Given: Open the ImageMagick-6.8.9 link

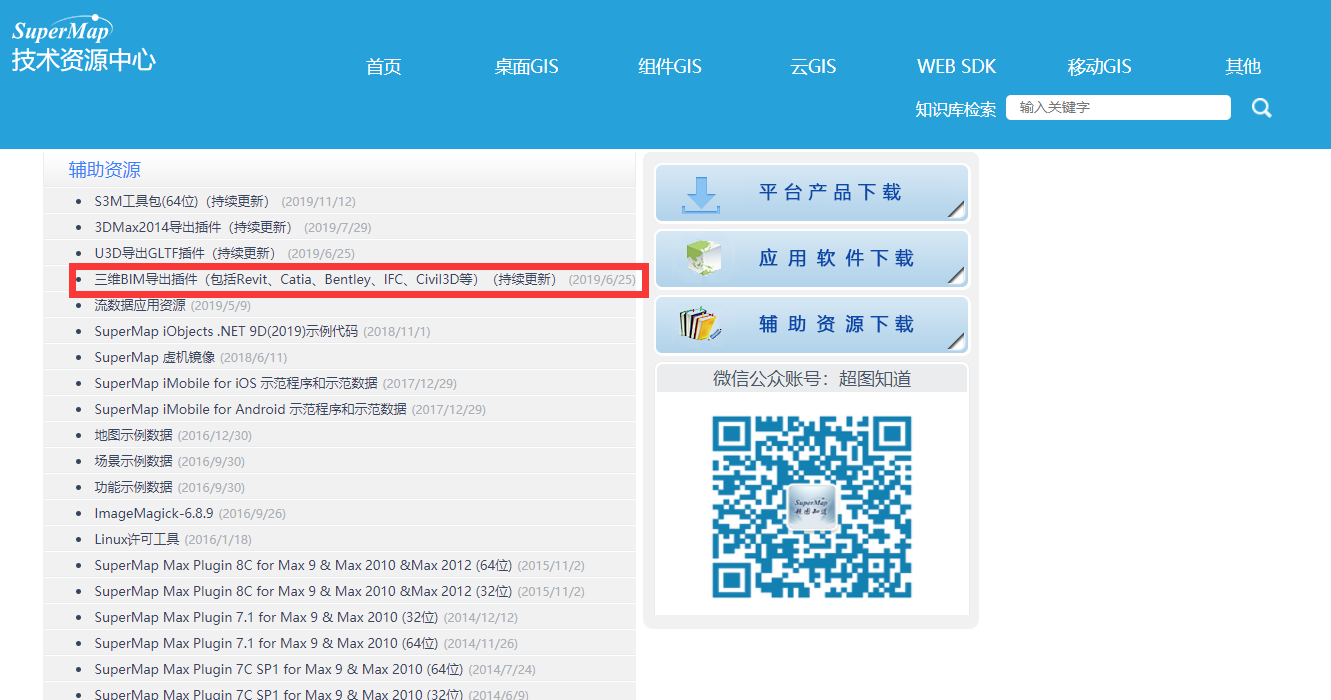Looking at the screenshot, I should (x=154, y=513).
